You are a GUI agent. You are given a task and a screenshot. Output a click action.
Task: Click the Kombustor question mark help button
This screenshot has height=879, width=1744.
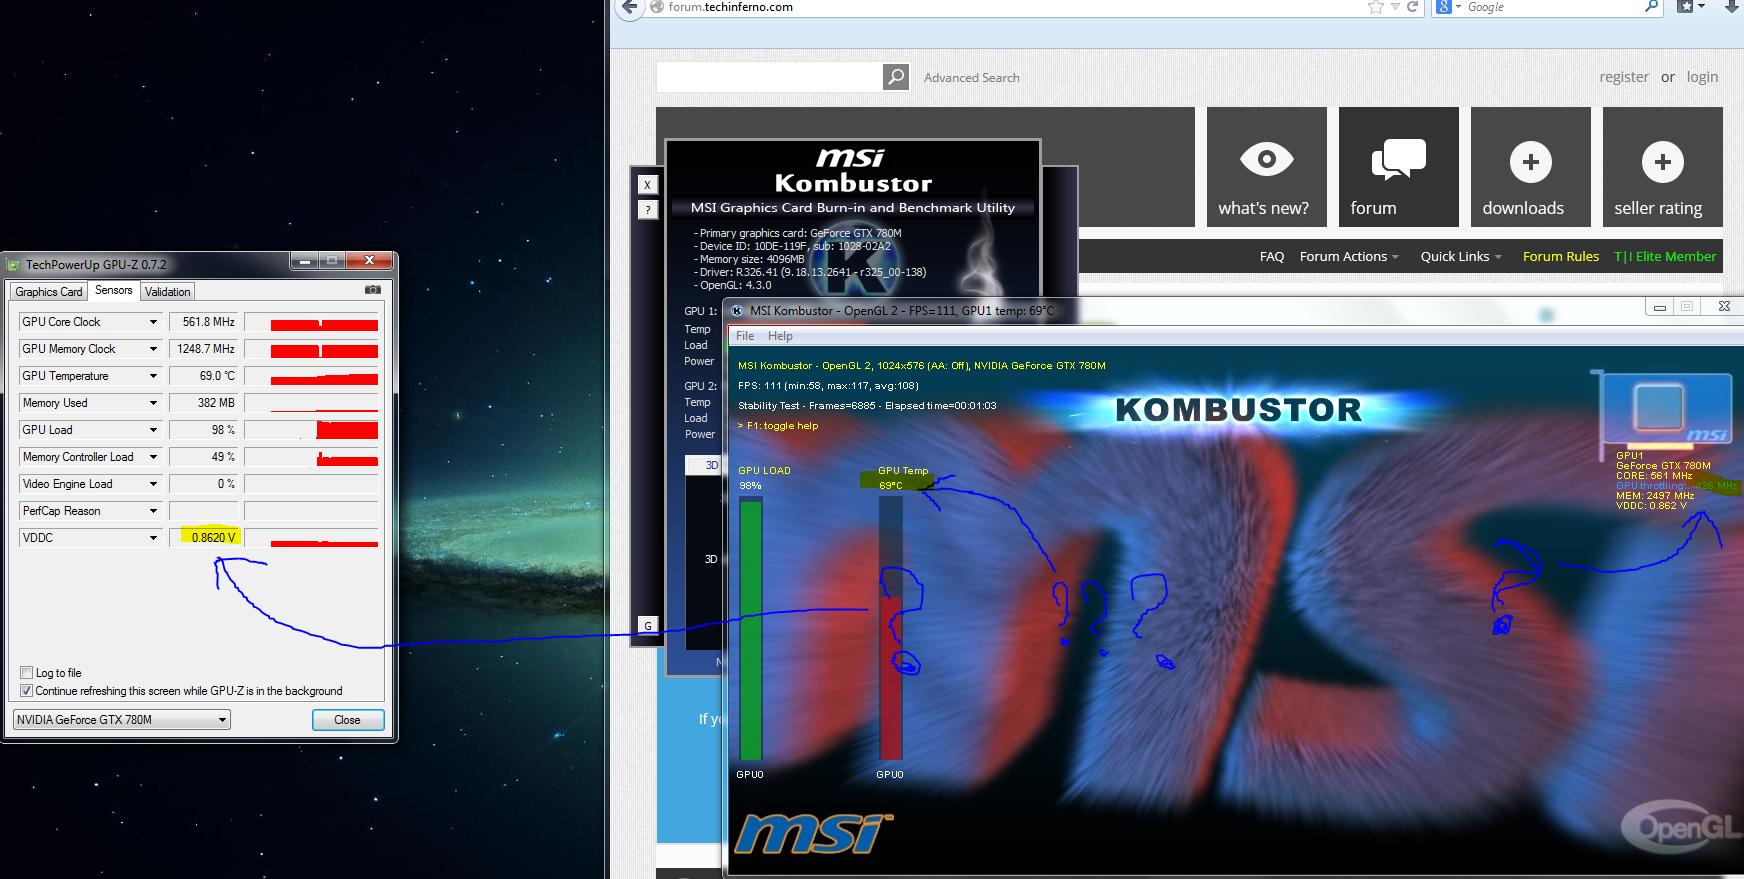[x=648, y=210]
